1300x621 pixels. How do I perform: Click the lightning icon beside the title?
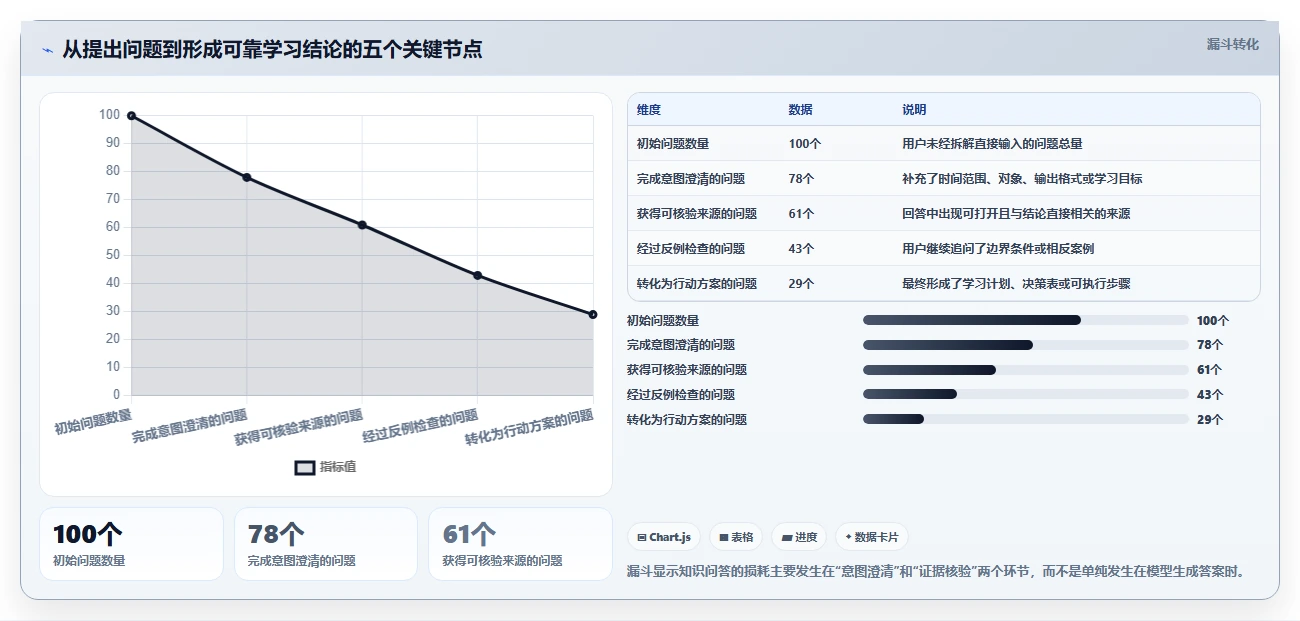pyautogui.click(x=47, y=50)
